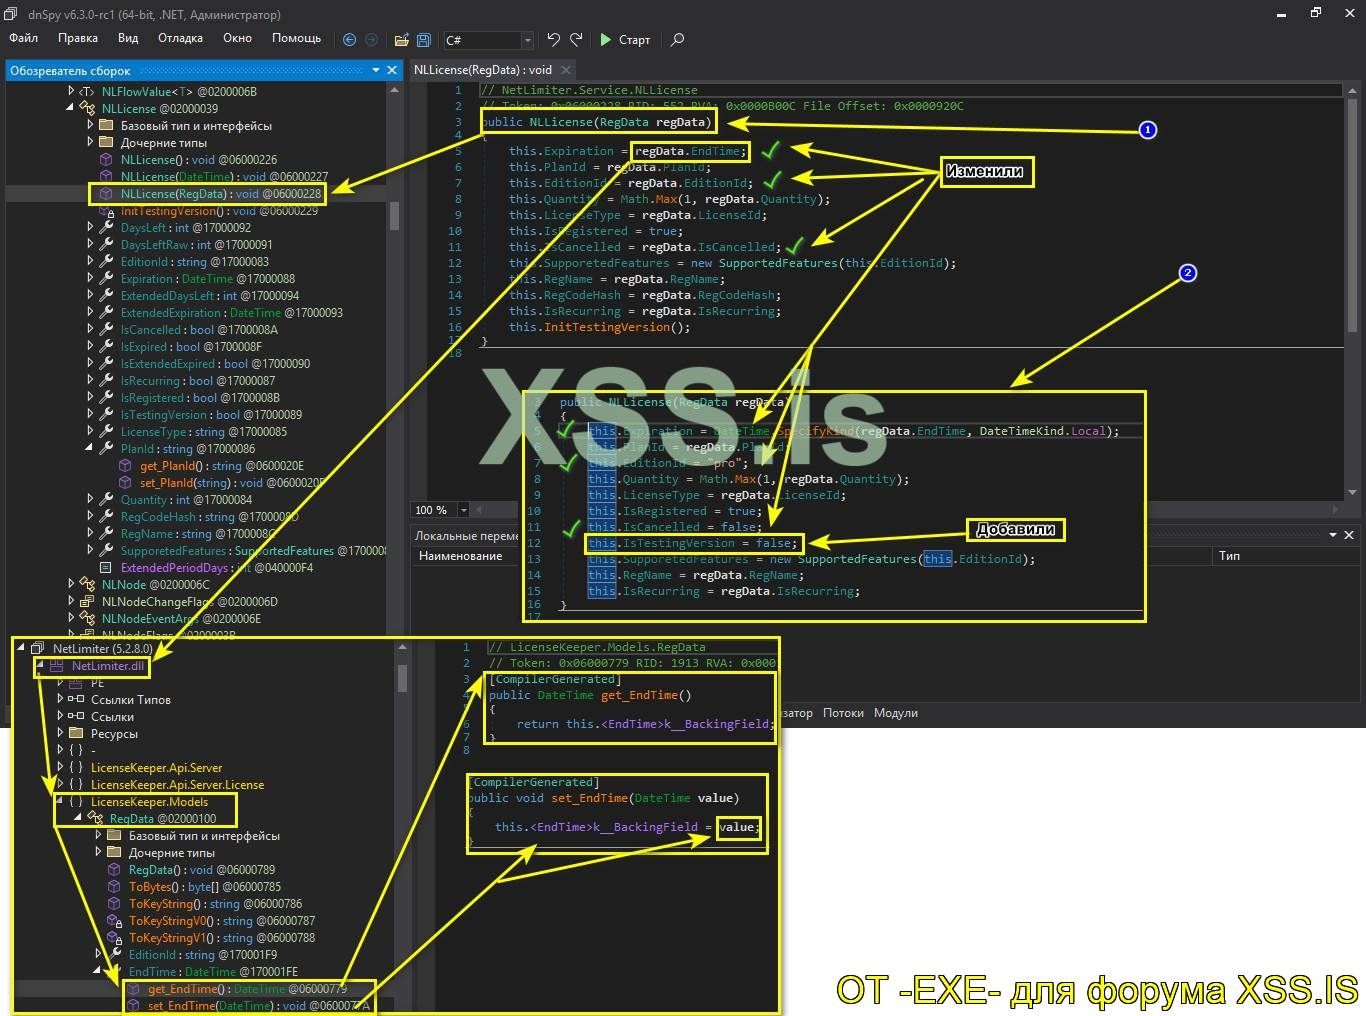Open the Обозреватель сборок panel options arrow
Screen dimensions: 1366x1016
click(x=376, y=70)
